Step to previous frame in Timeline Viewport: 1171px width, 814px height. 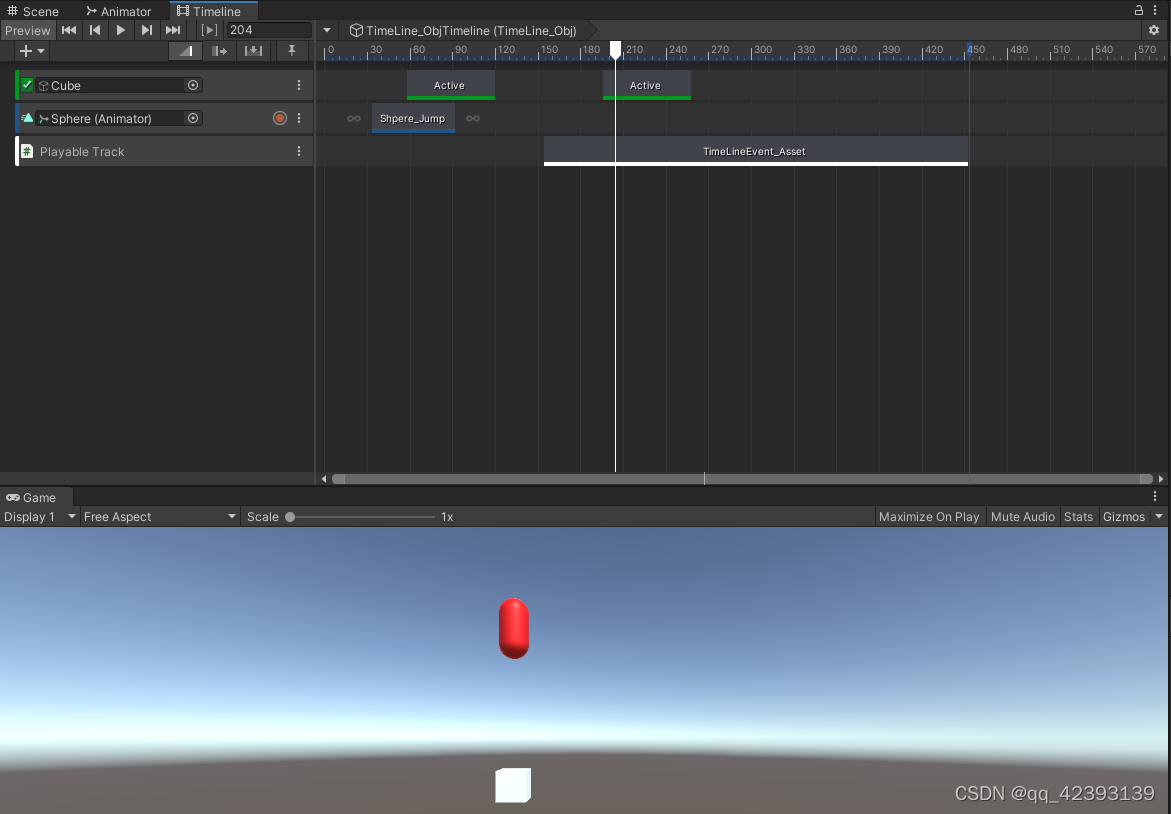pos(95,30)
